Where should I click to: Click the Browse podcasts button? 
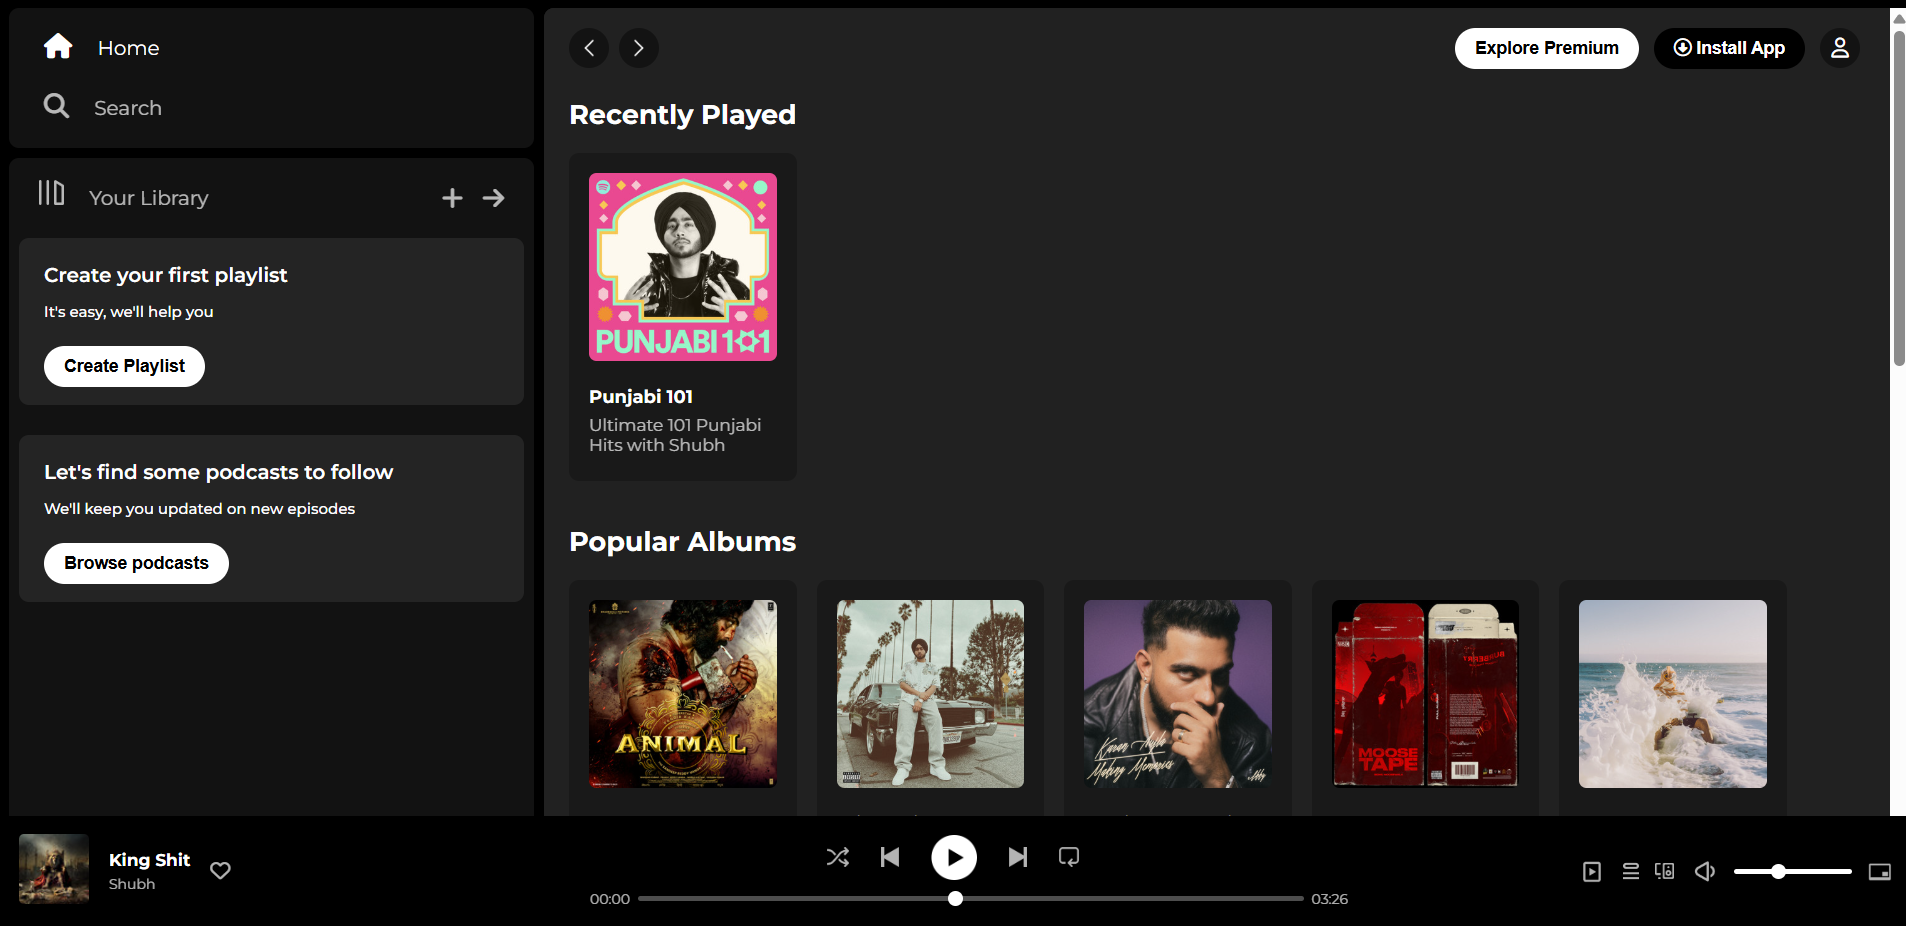136,563
